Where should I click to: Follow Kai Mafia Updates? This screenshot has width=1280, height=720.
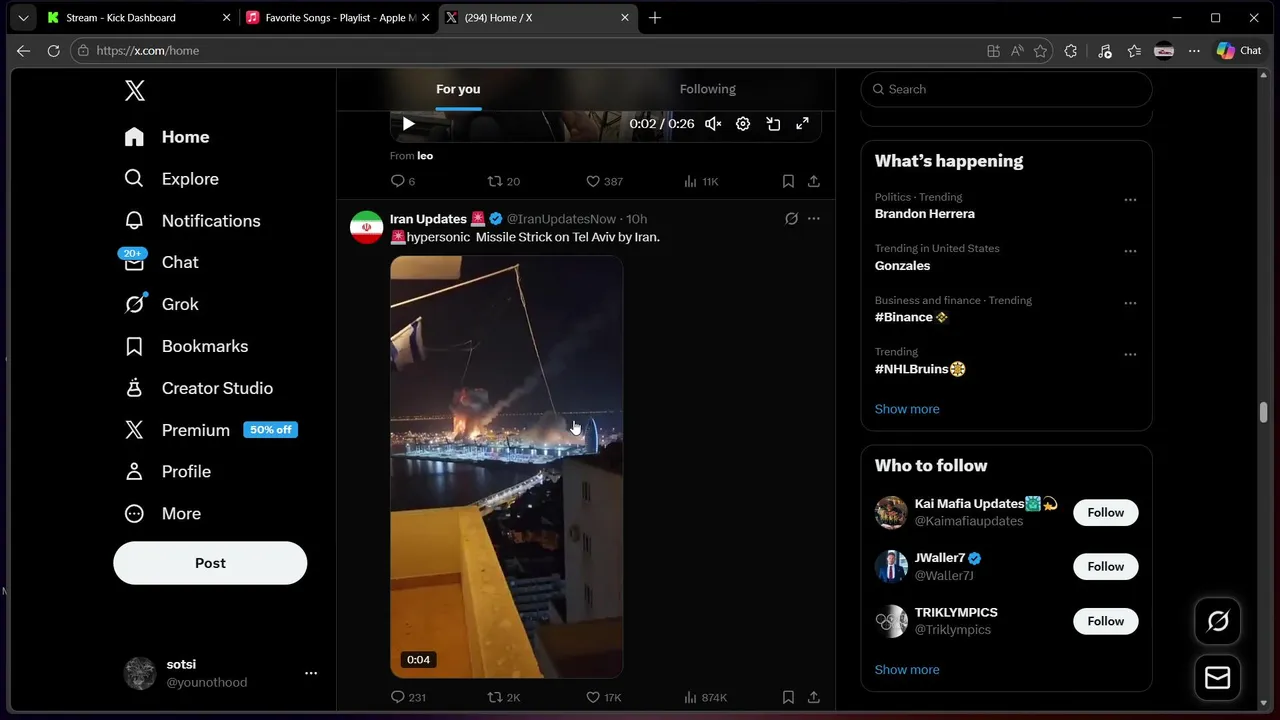[1106, 512]
